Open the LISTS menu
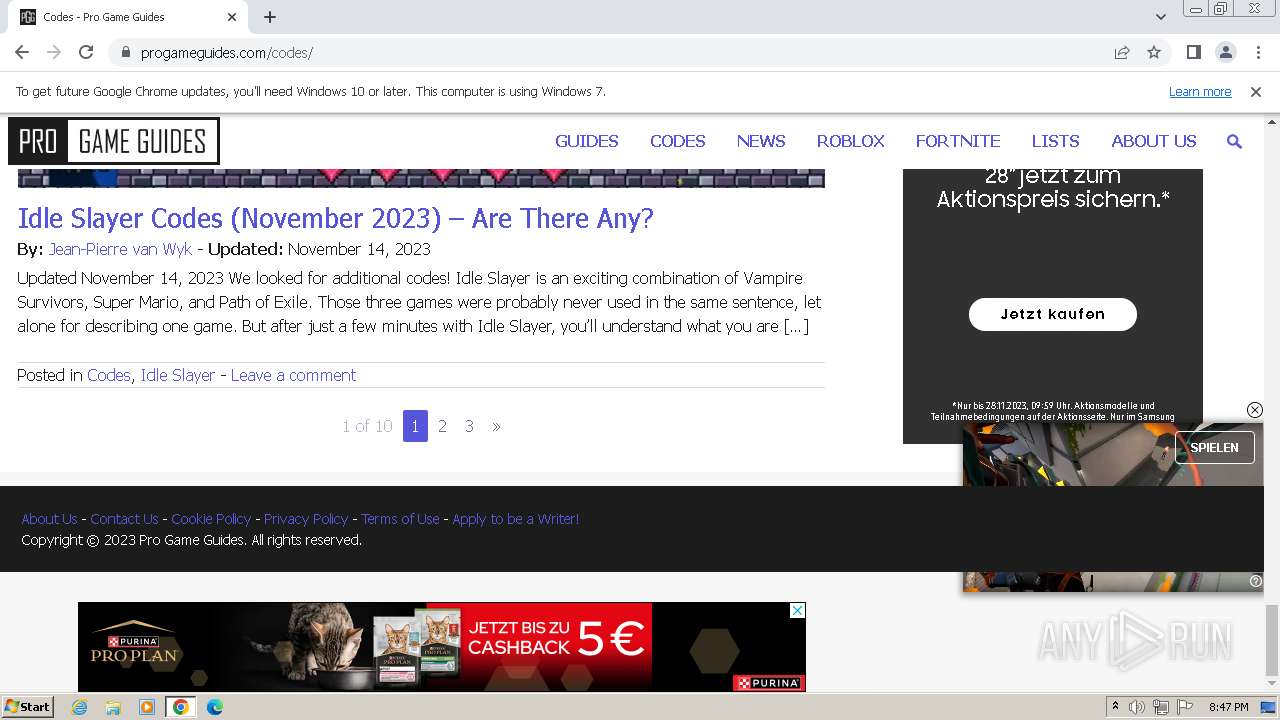The width and height of the screenshot is (1280, 720). click(x=1056, y=141)
